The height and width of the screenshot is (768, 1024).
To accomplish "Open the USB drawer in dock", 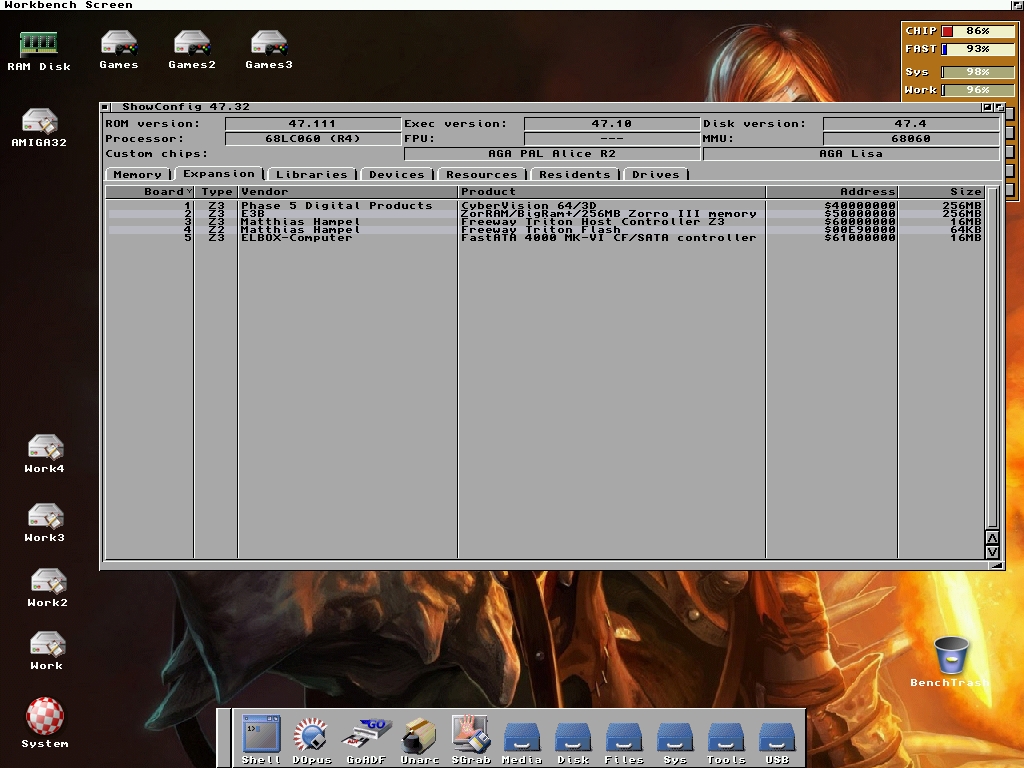I will point(776,743).
